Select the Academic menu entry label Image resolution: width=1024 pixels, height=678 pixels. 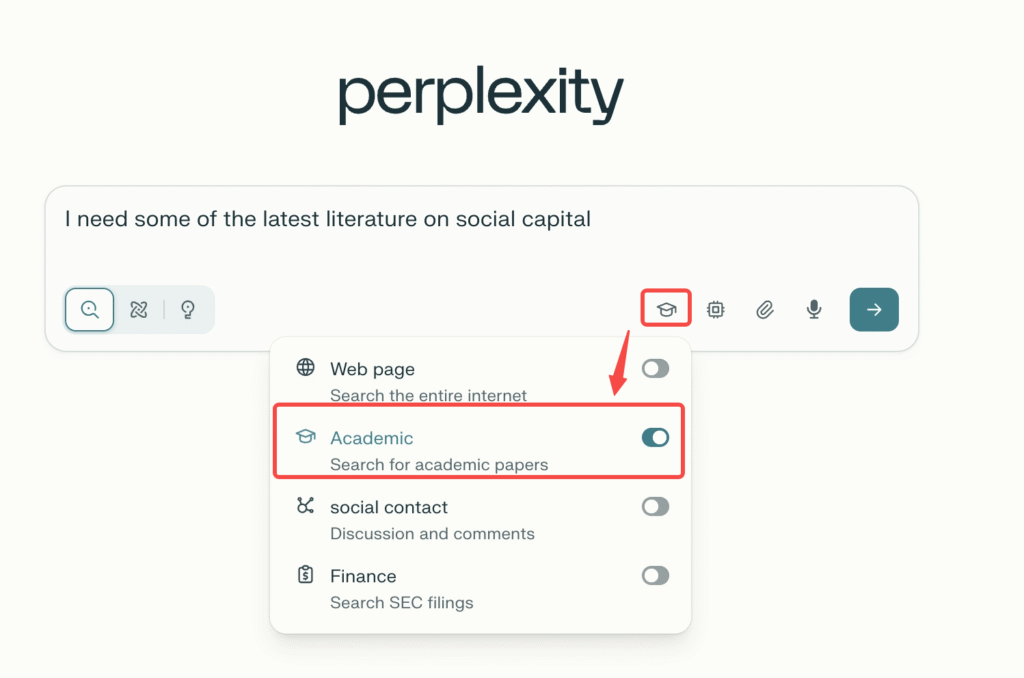coord(371,438)
